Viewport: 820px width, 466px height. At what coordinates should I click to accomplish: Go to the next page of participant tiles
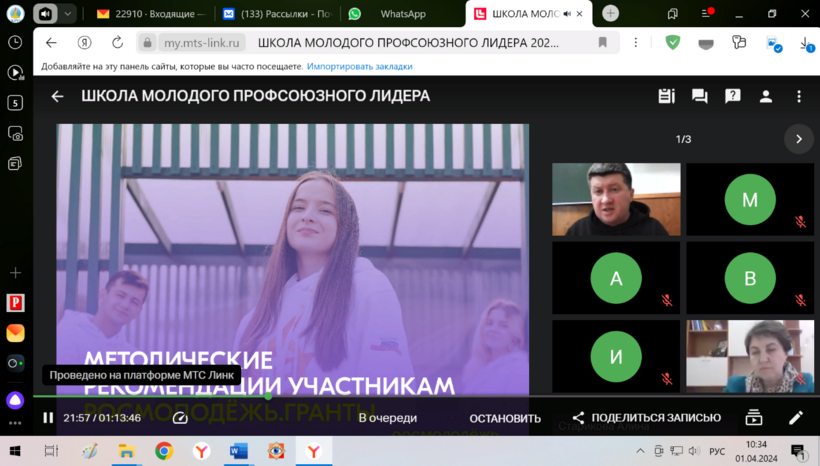(x=799, y=139)
